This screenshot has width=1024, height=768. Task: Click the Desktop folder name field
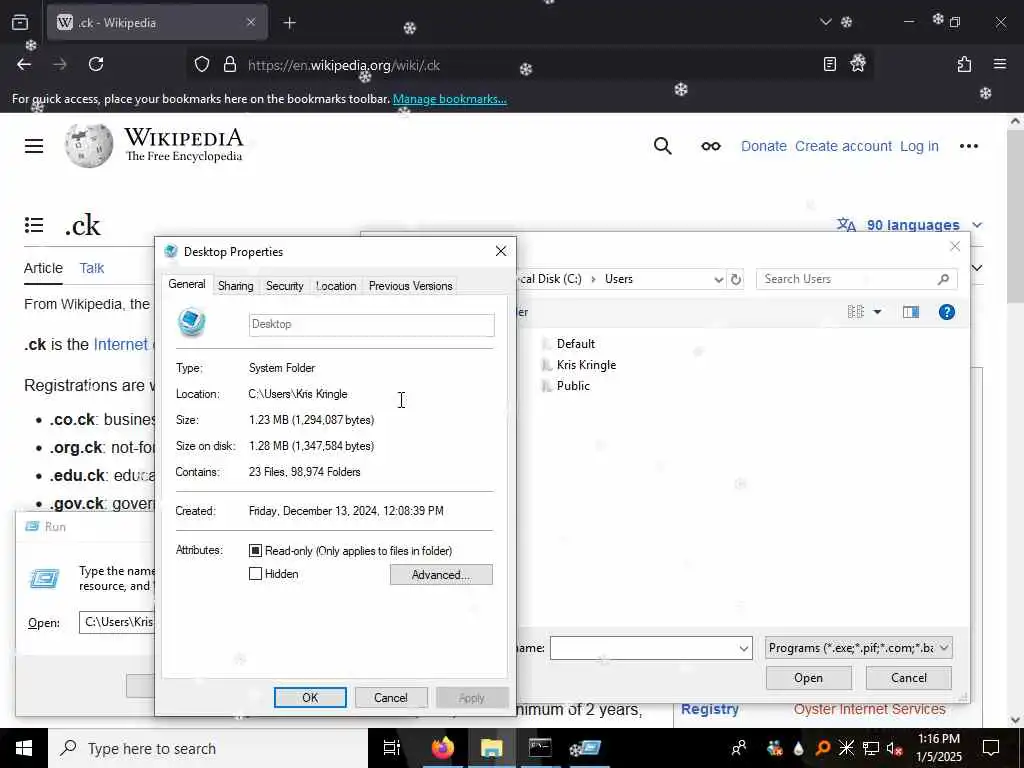pos(371,325)
